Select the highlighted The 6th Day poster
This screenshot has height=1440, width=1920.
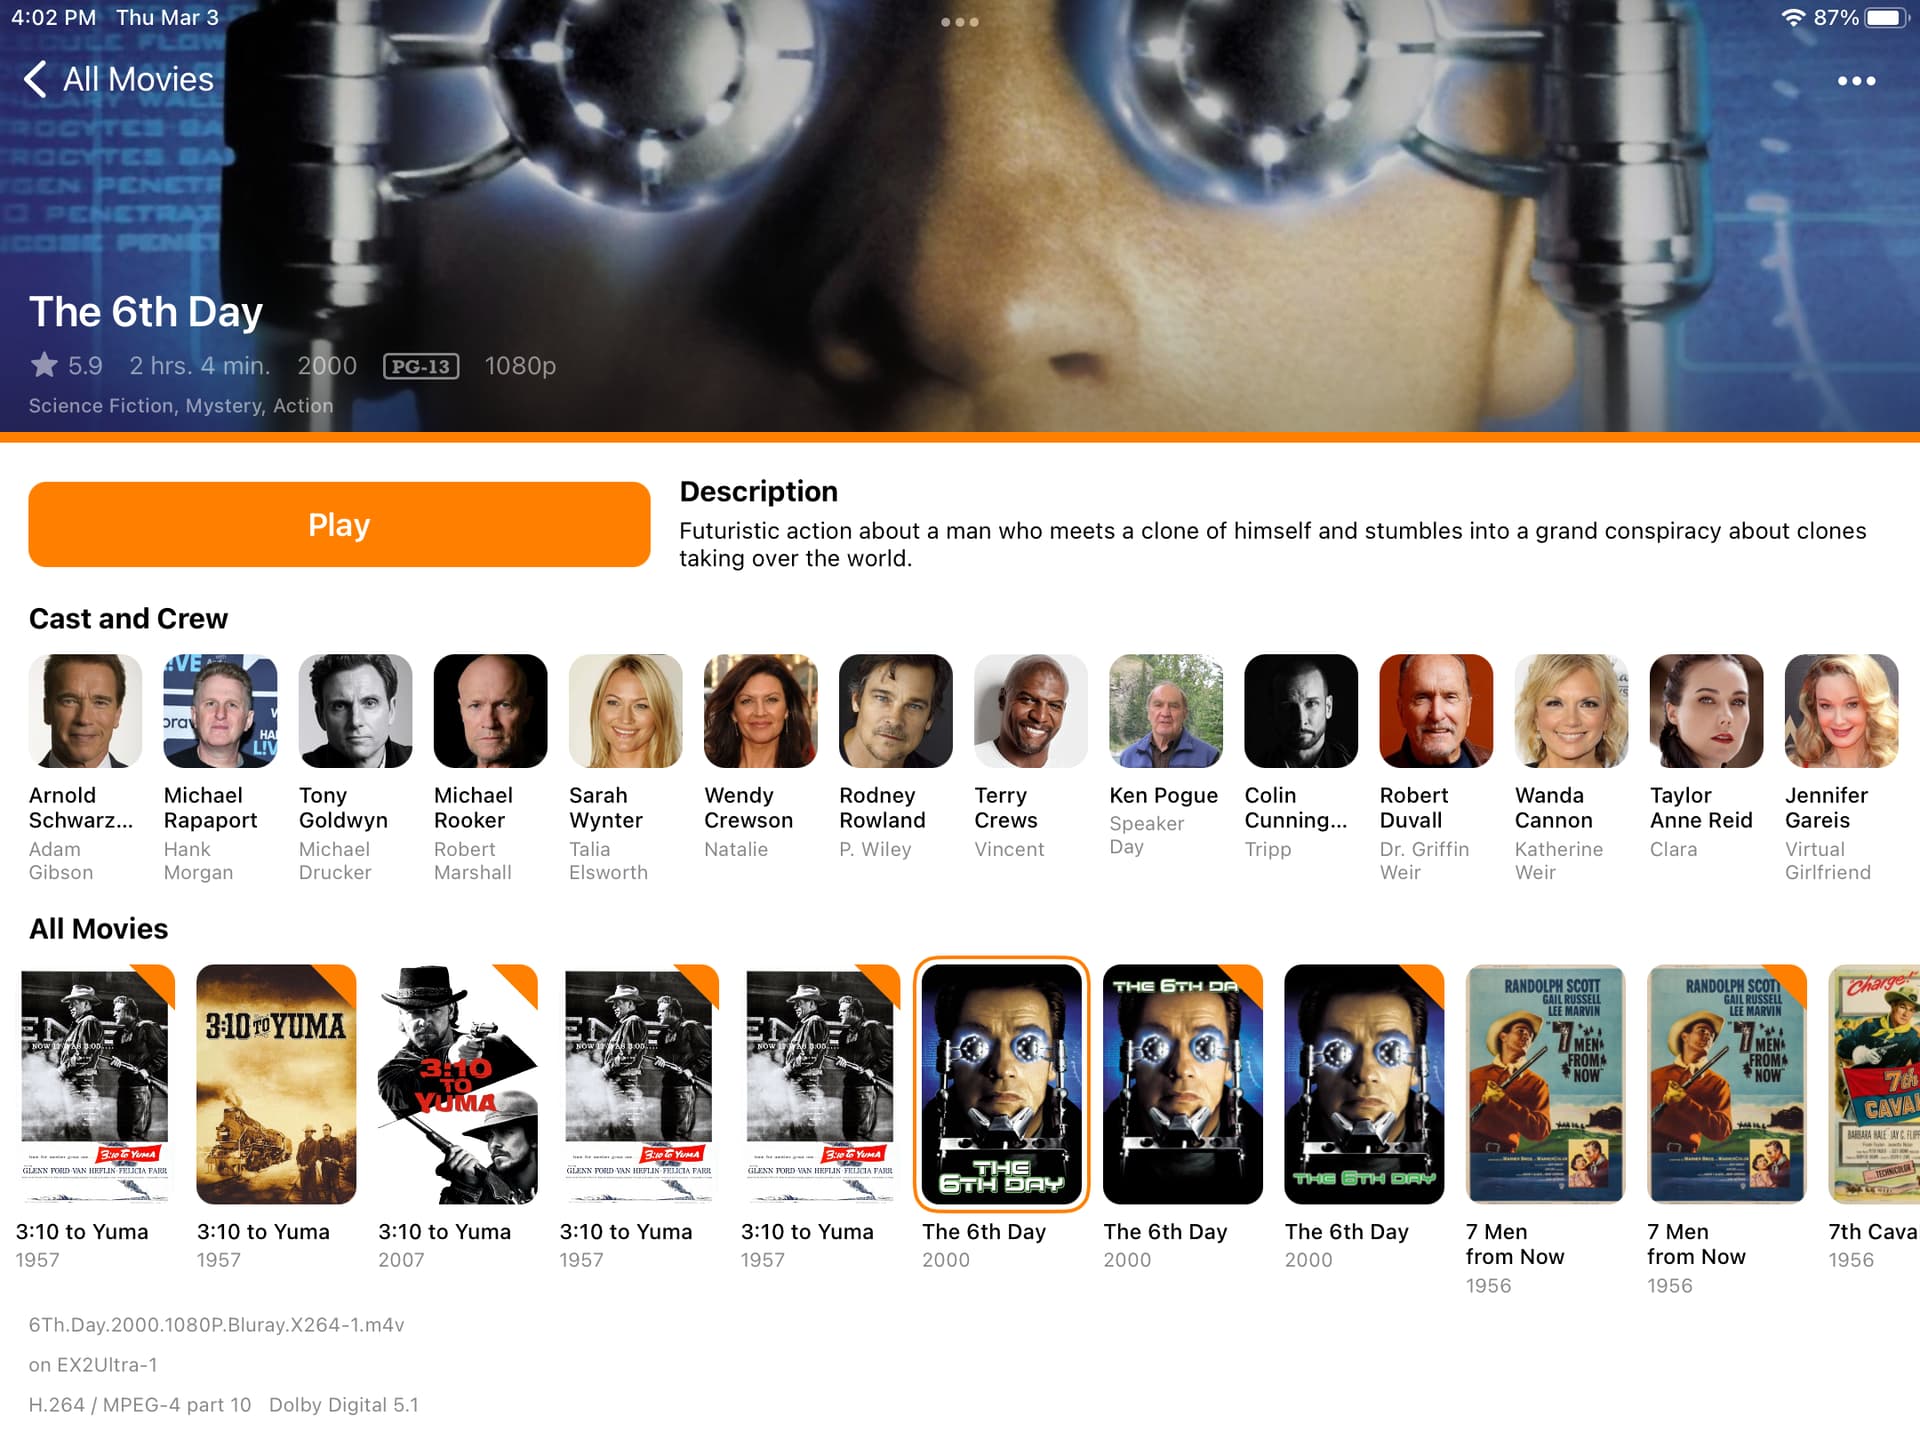click(1001, 1084)
